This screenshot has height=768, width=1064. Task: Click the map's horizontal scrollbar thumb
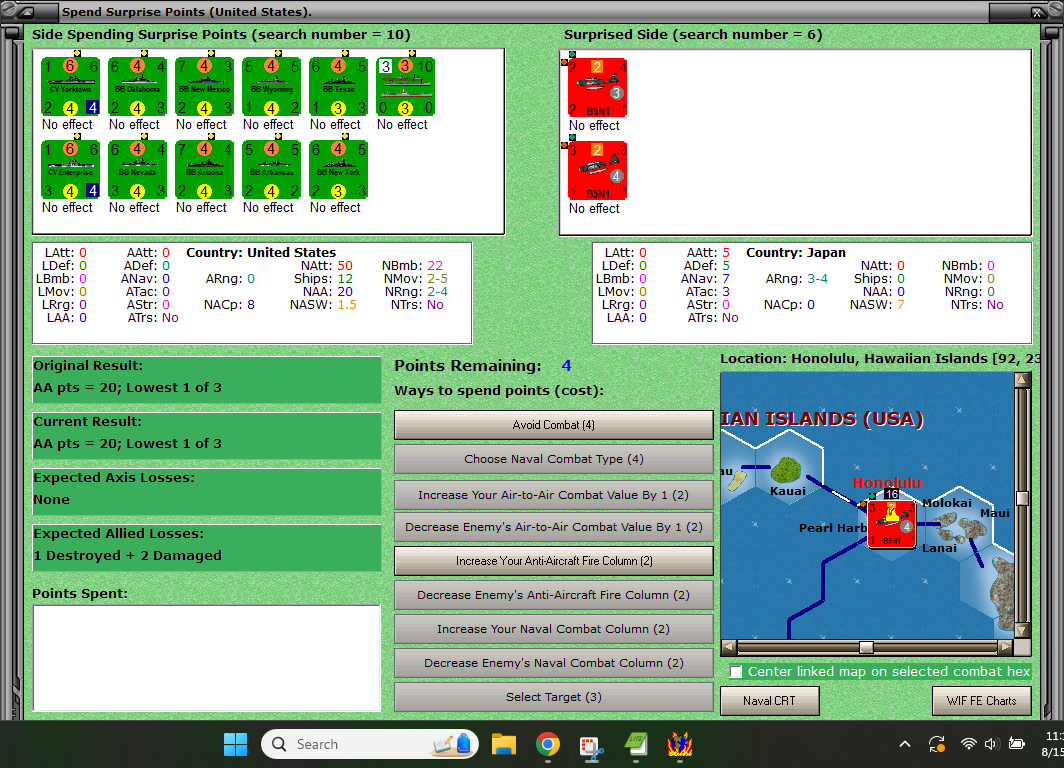point(866,647)
